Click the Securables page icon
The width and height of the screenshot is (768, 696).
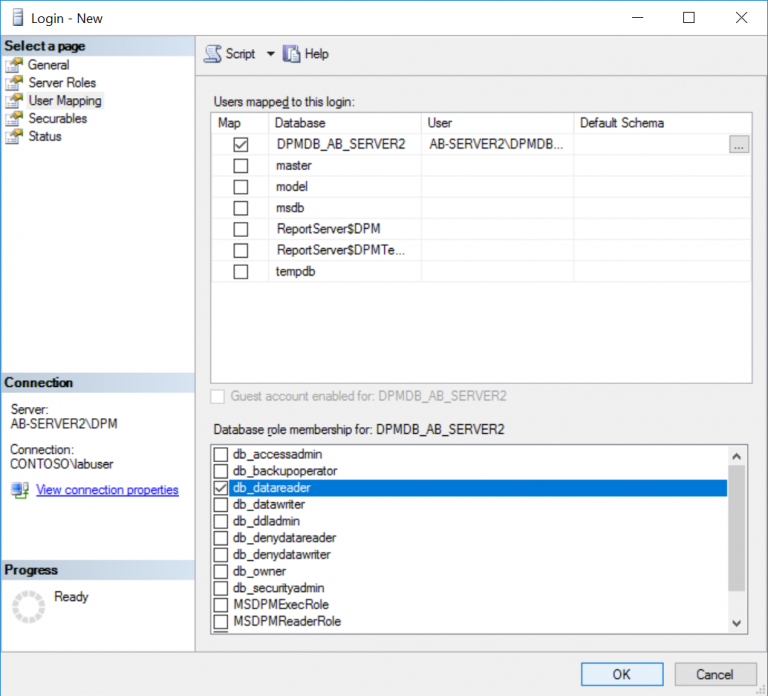point(14,119)
